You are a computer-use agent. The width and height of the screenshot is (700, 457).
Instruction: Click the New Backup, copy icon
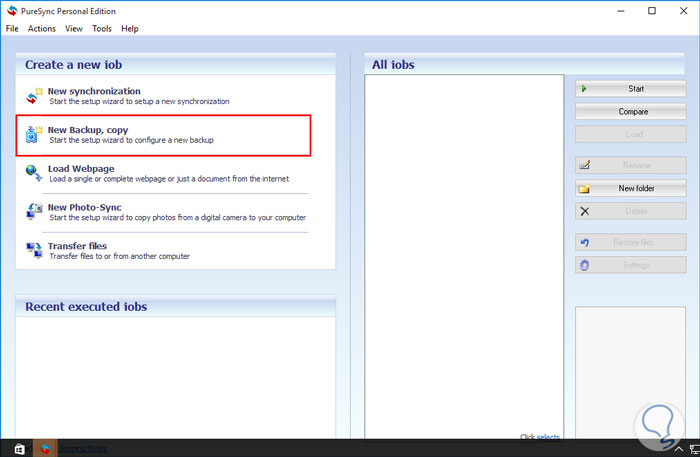point(33,134)
